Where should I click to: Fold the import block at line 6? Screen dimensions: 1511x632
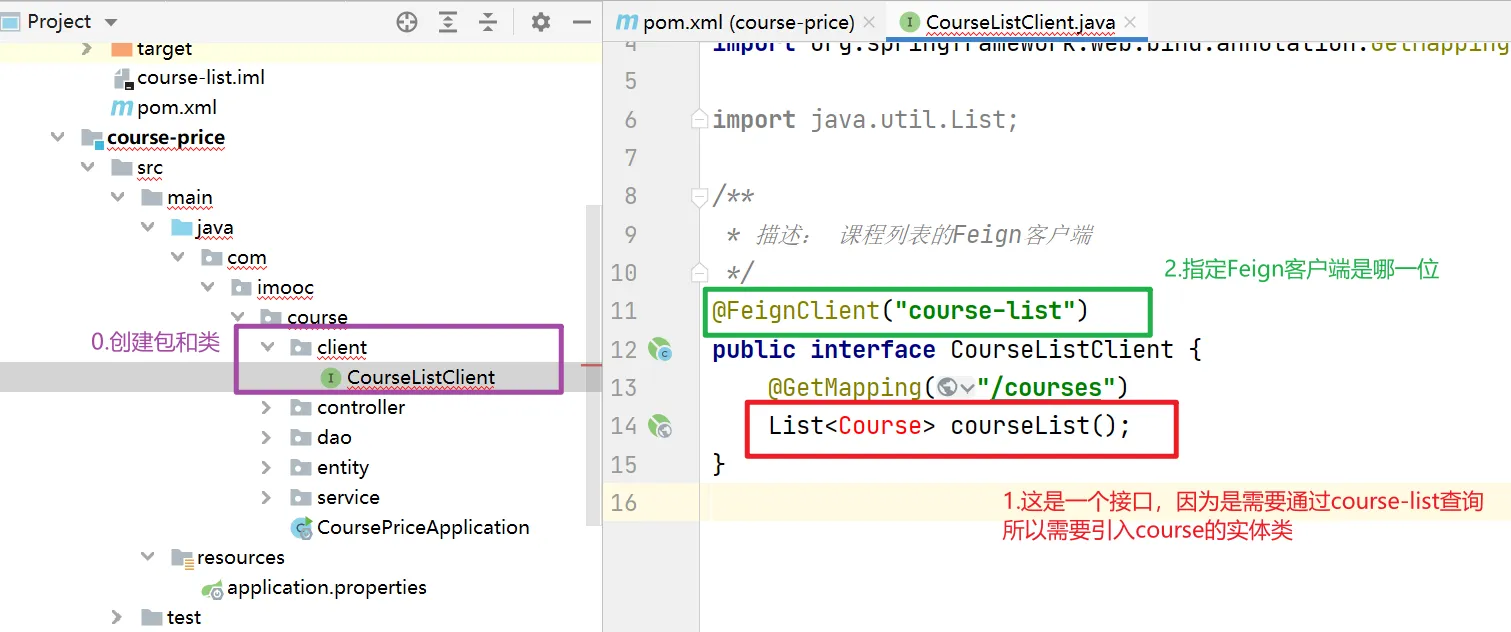tap(700, 119)
